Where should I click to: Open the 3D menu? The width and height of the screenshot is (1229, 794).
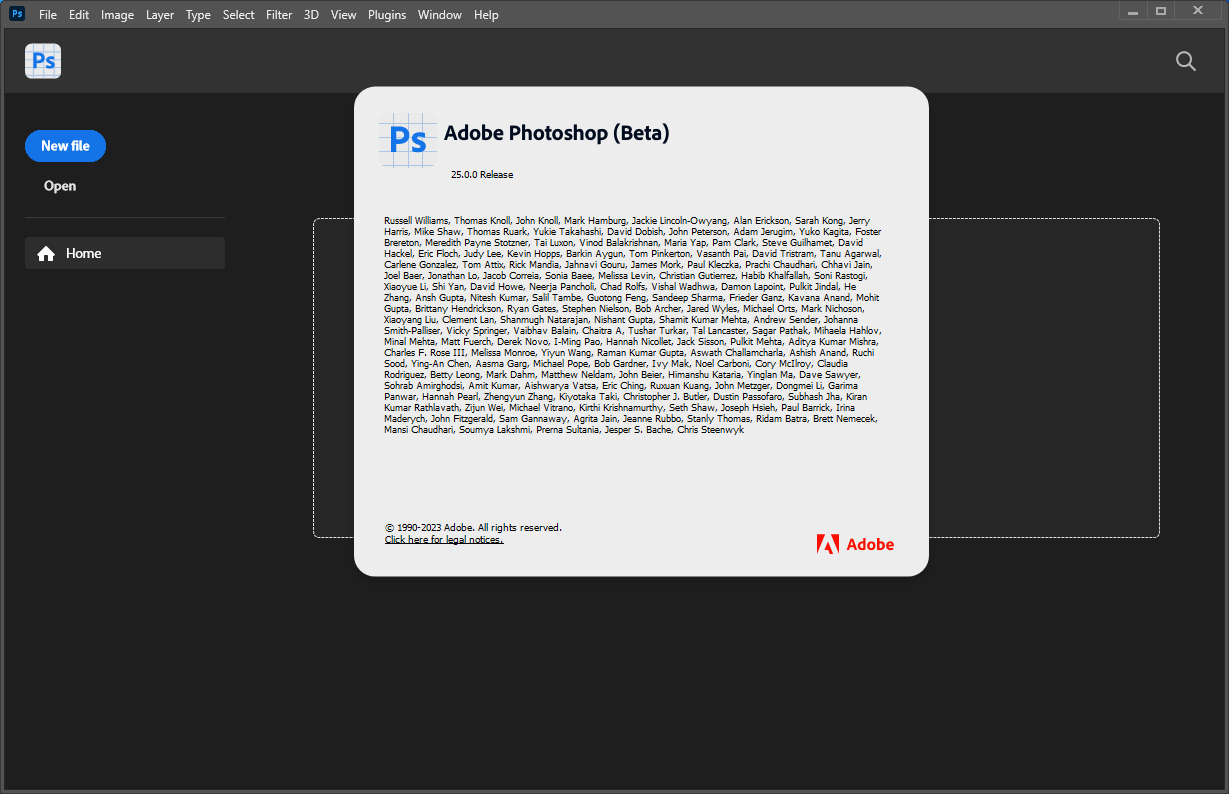pyautogui.click(x=311, y=15)
